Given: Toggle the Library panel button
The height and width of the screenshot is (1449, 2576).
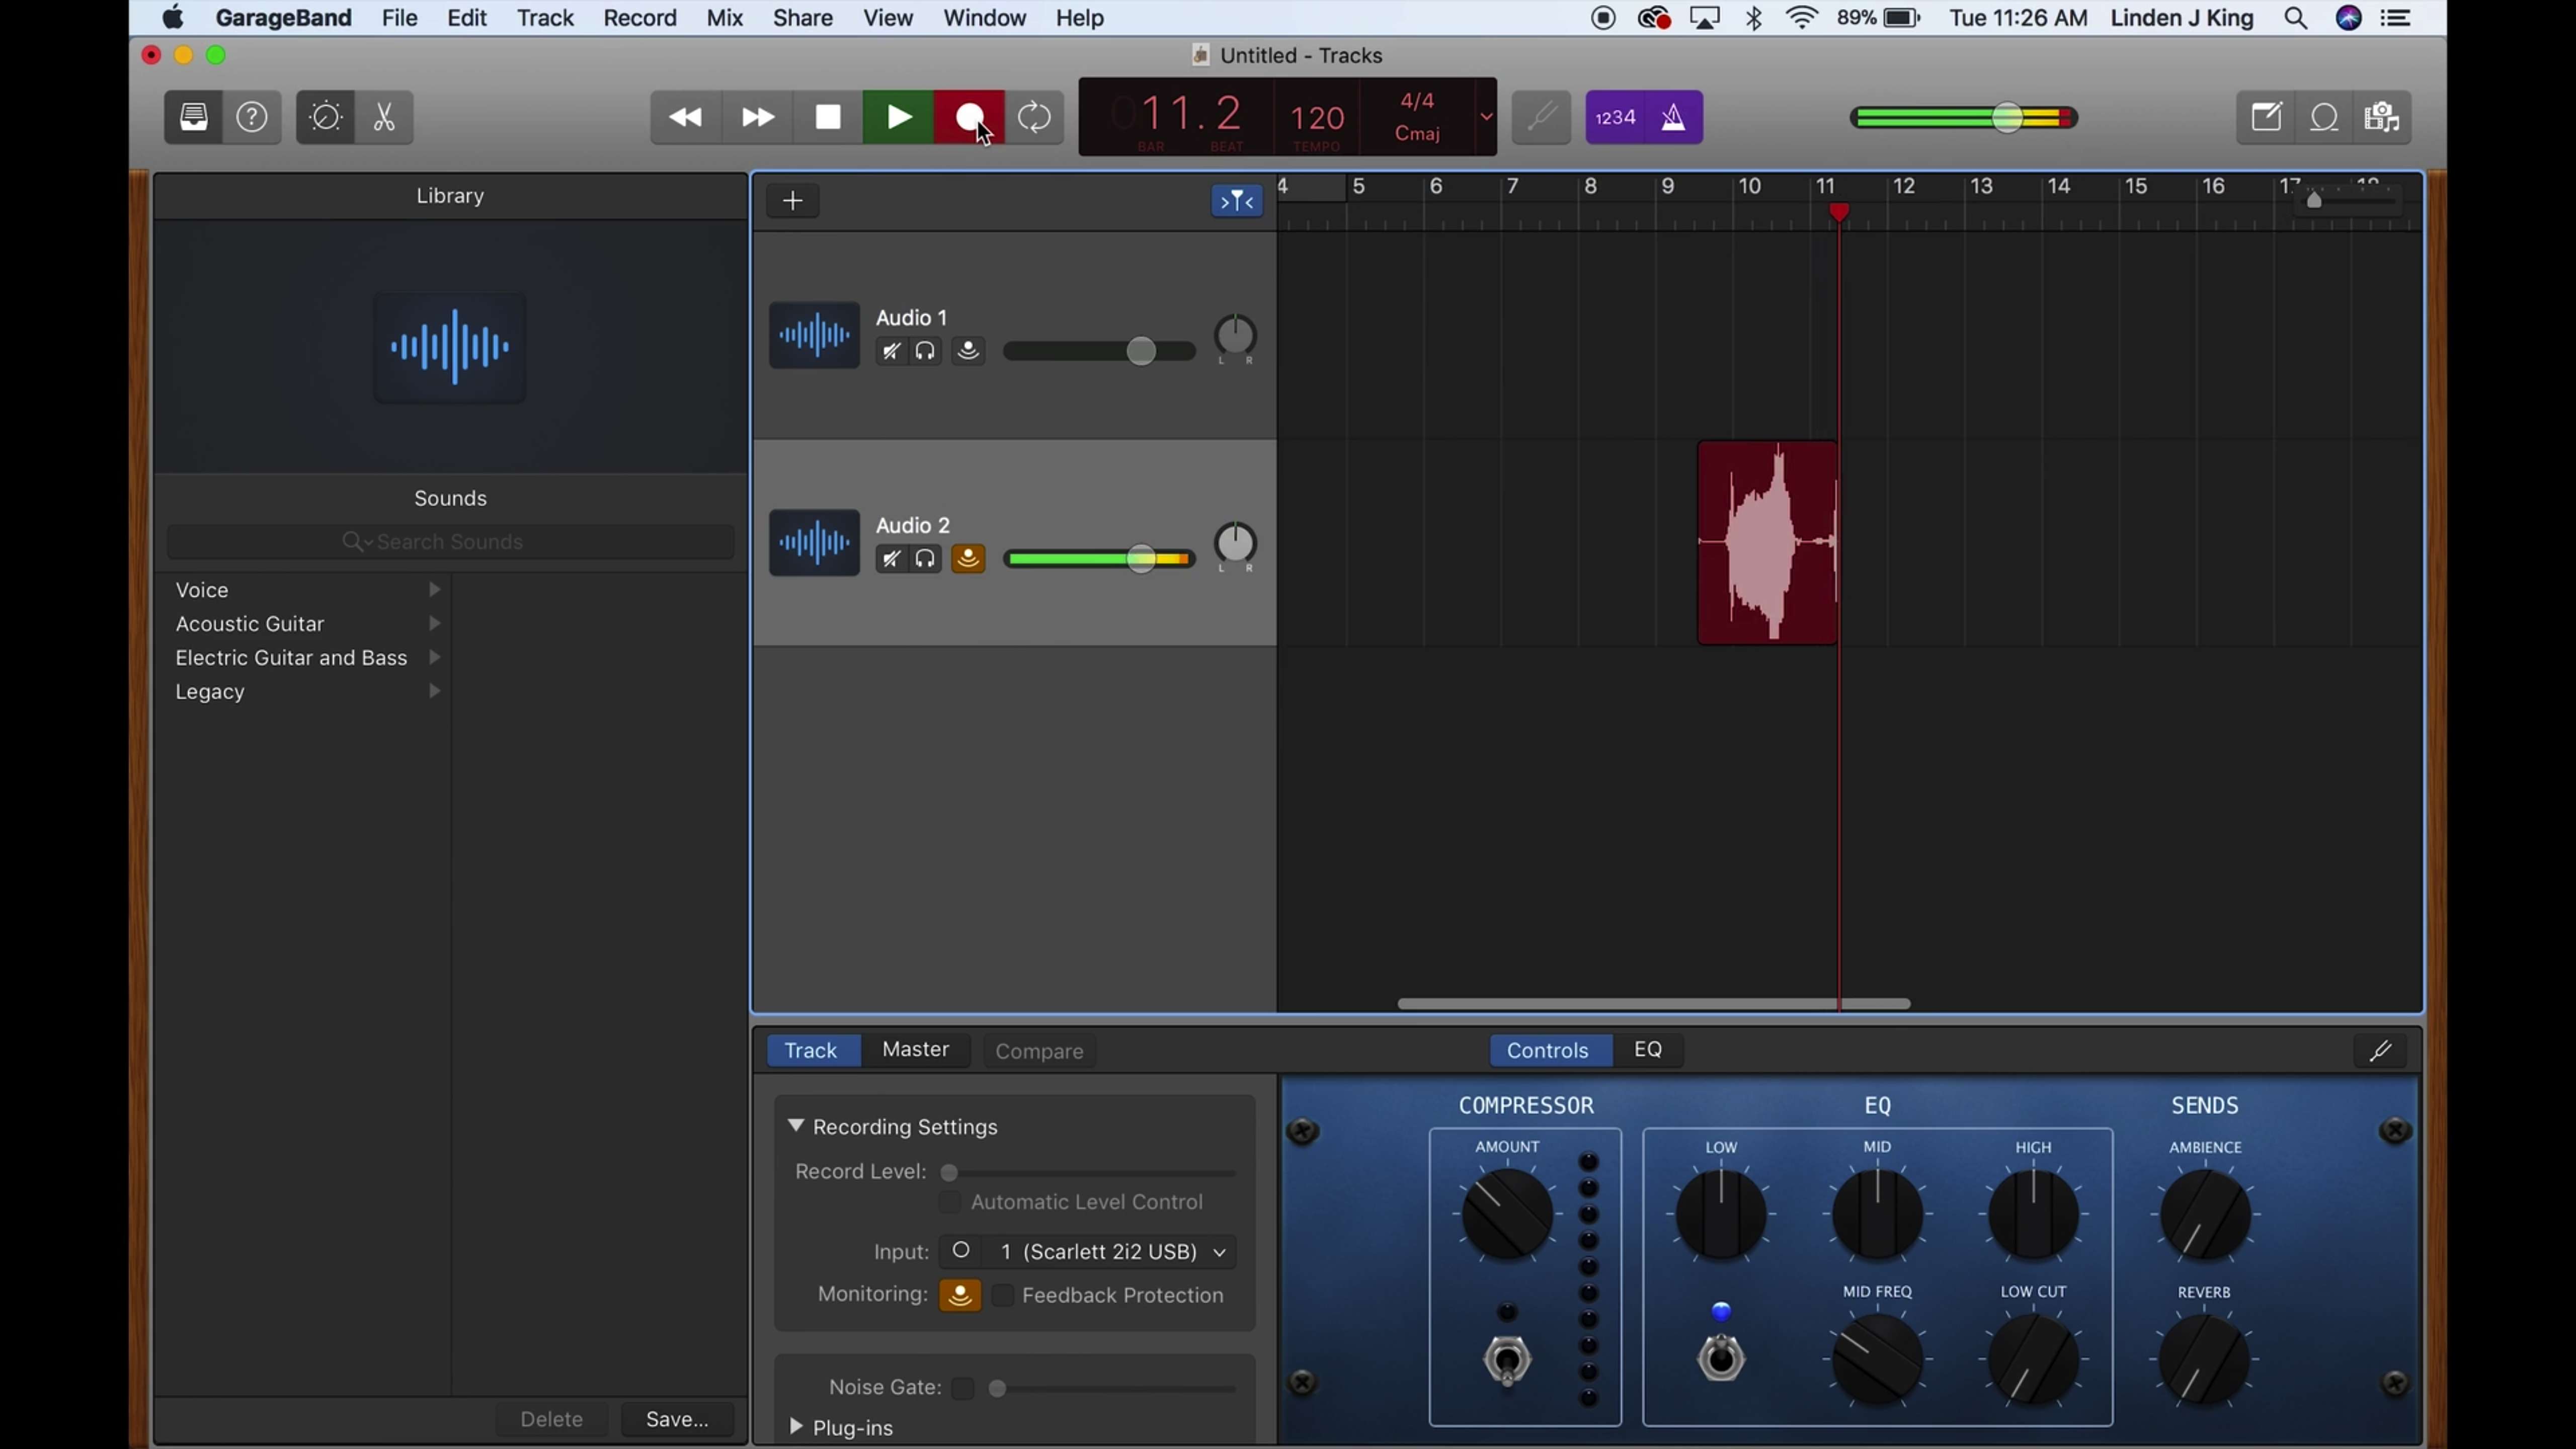Looking at the screenshot, I should point(193,118).
